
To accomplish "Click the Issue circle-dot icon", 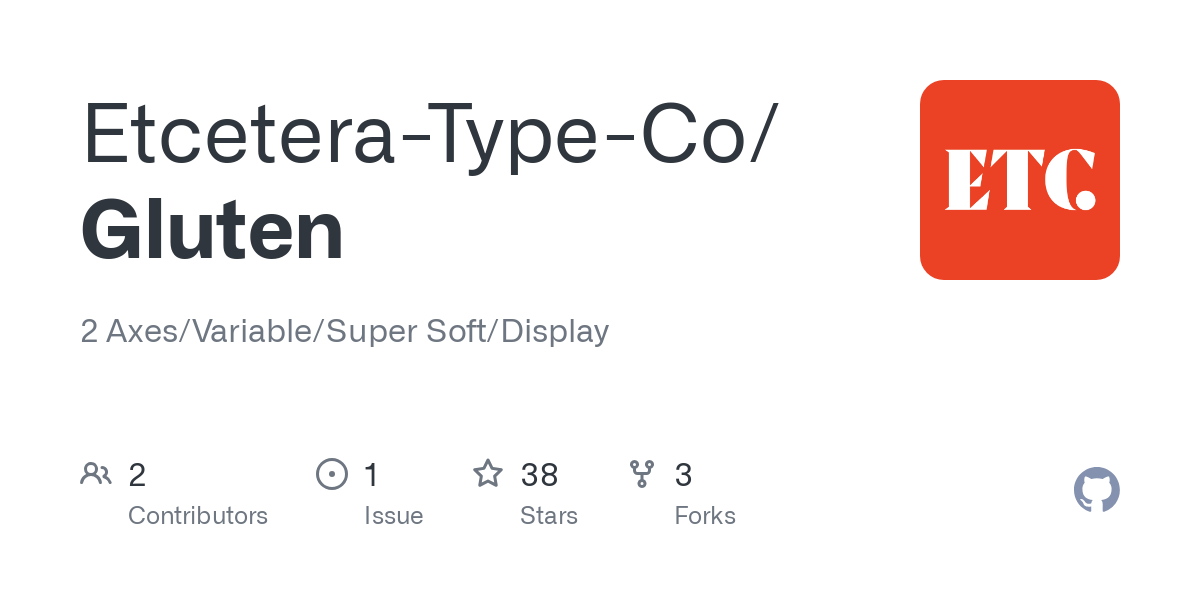I will (x=332, y=474).
